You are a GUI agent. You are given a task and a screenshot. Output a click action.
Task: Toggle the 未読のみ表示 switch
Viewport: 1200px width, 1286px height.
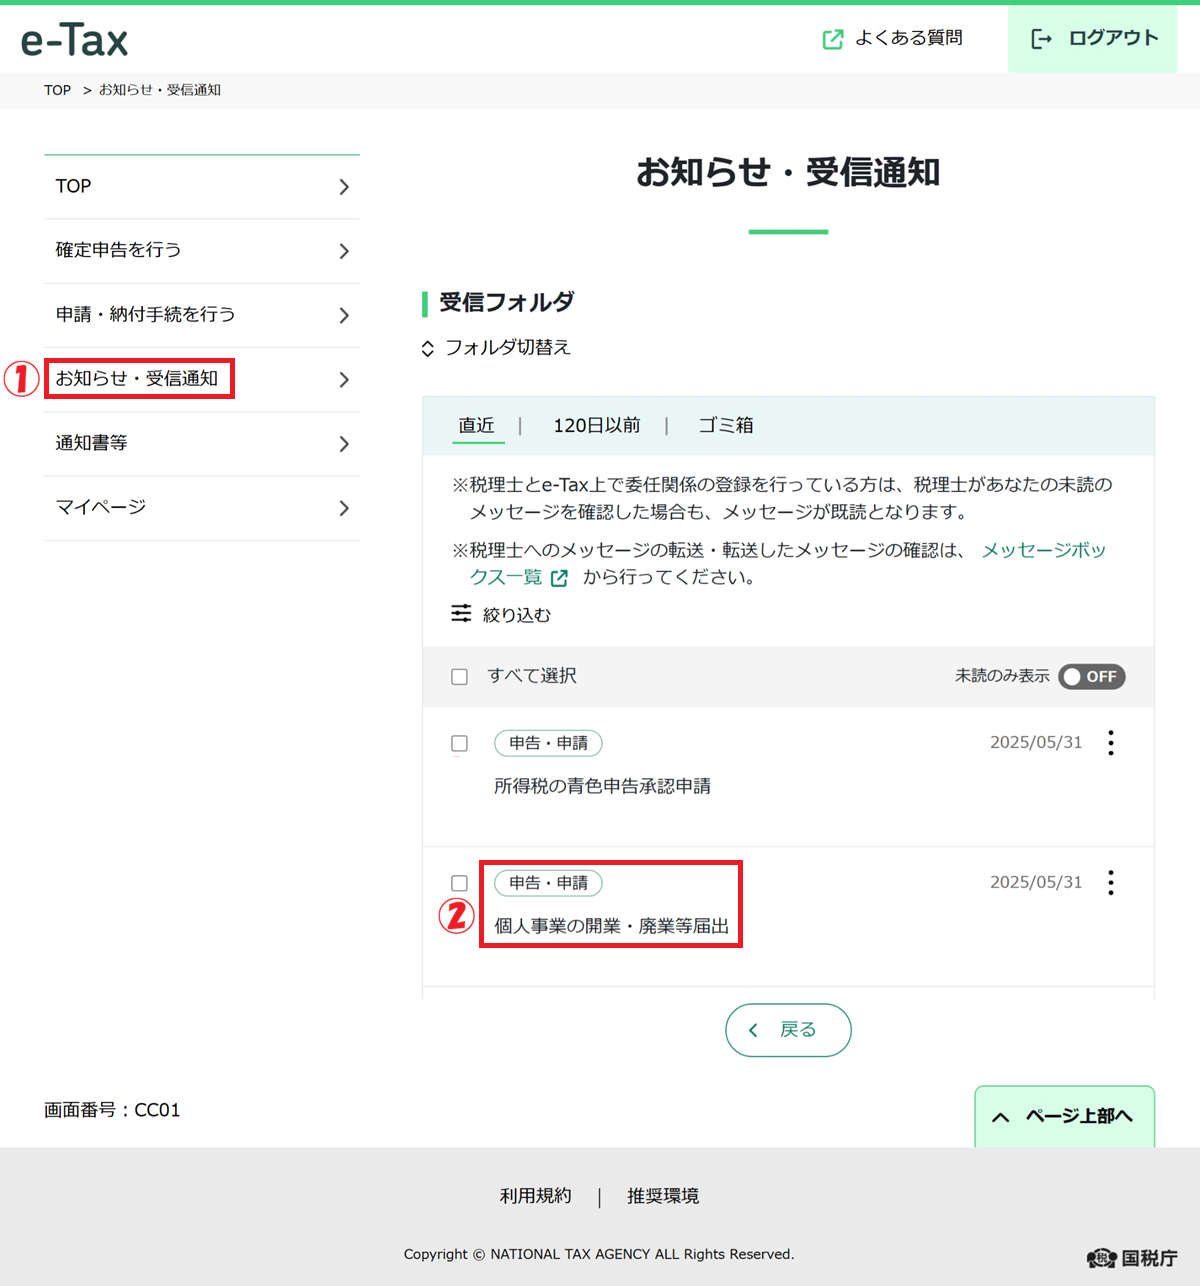tap(1092, 677)
